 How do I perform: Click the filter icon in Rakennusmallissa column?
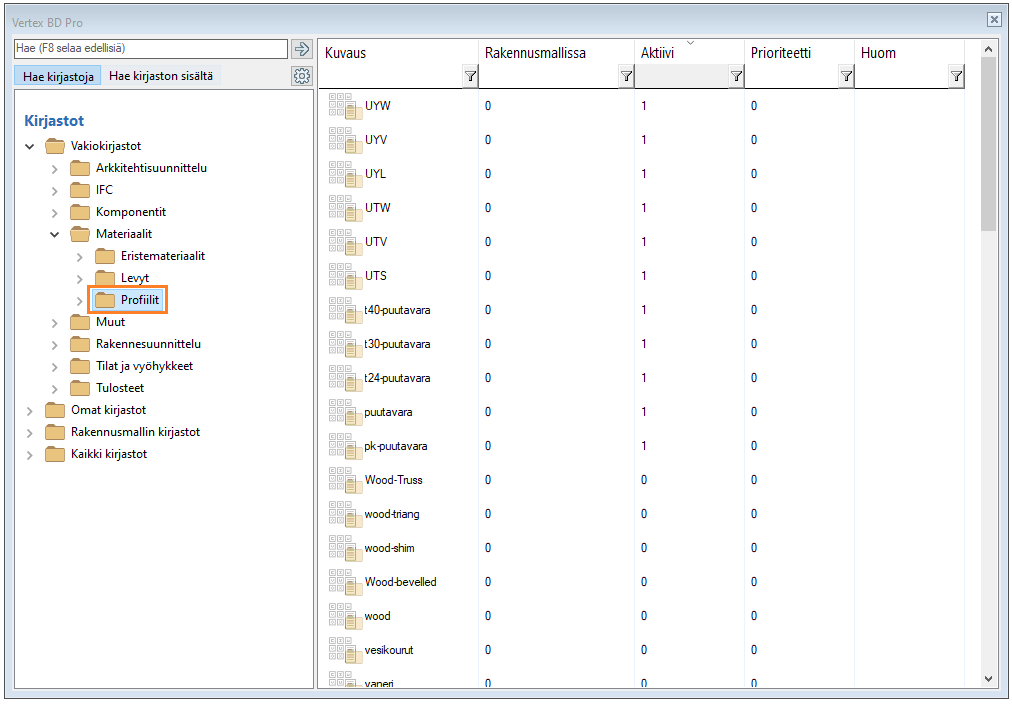(x=626, y=76)
